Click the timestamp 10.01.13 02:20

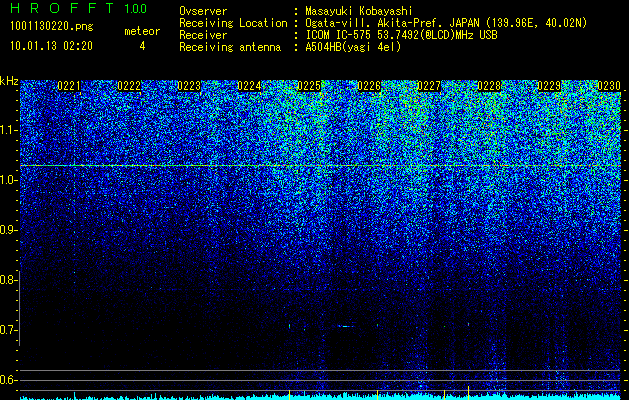tap(51, 46)
